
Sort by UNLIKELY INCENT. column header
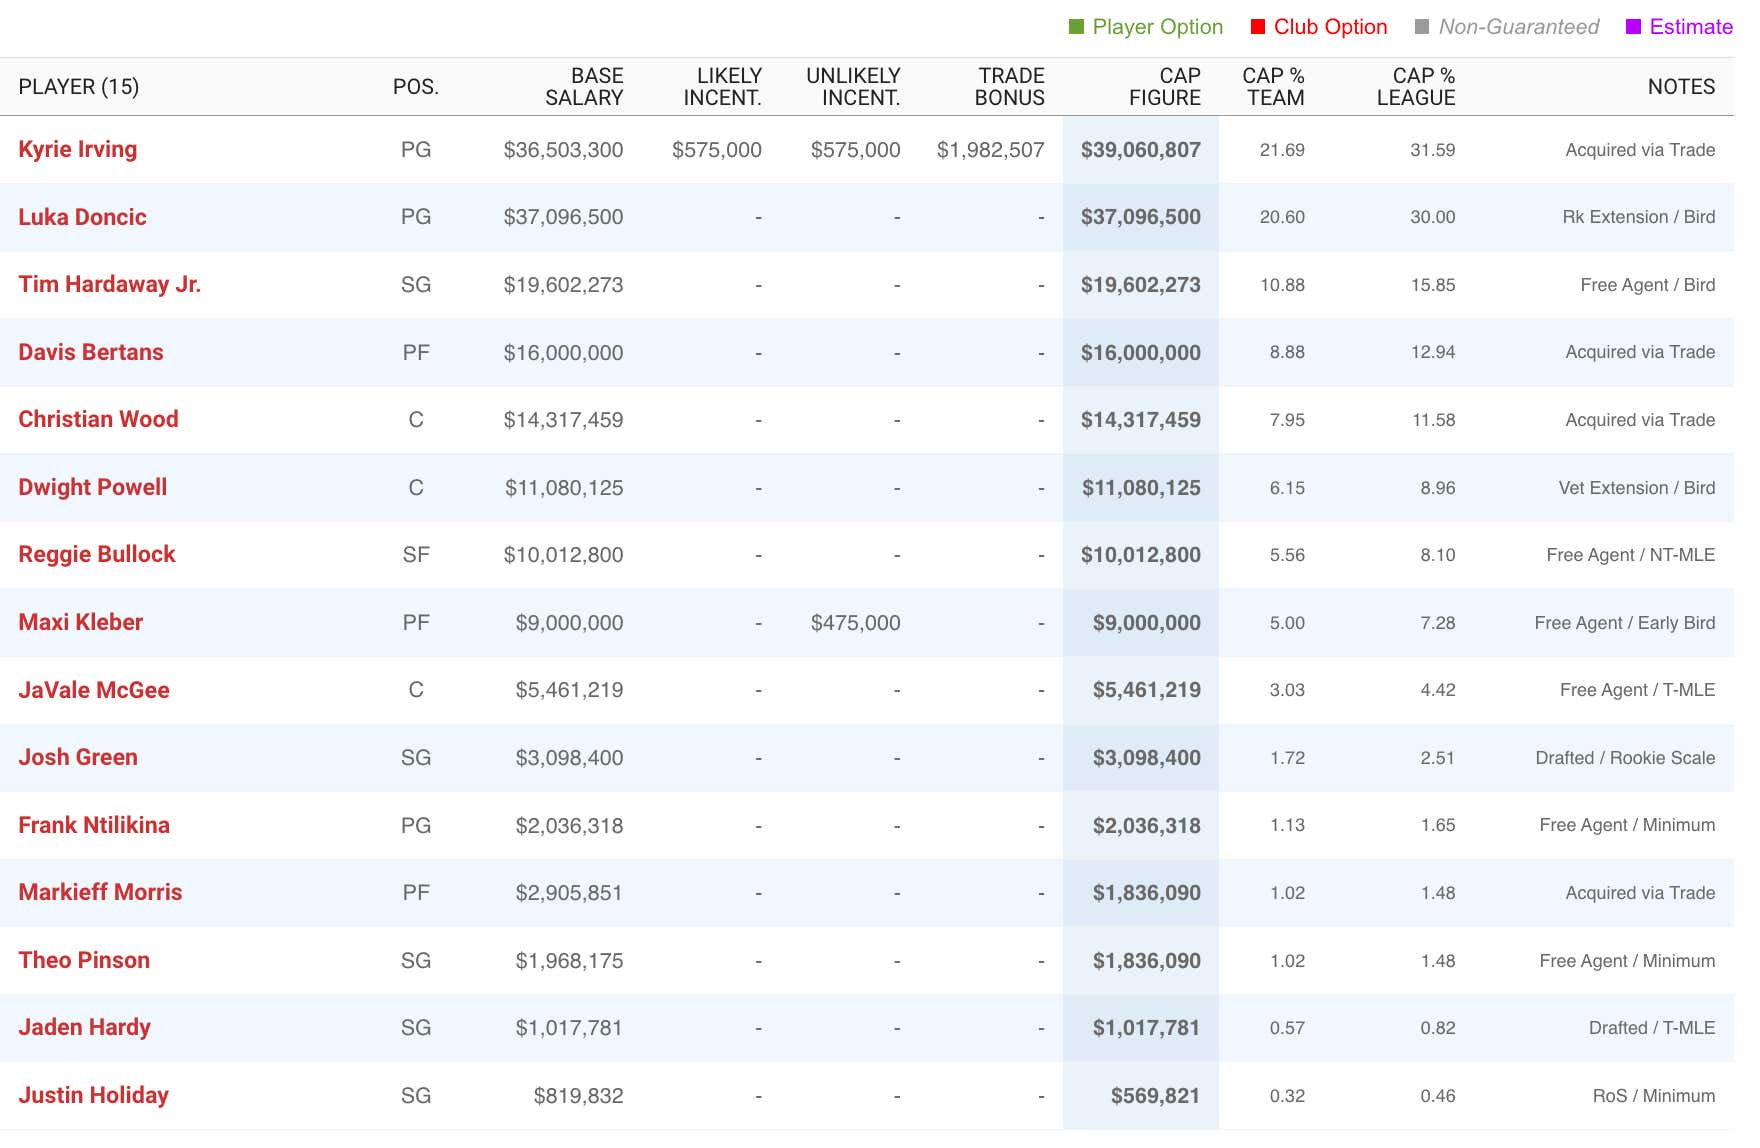coord(853,87)
